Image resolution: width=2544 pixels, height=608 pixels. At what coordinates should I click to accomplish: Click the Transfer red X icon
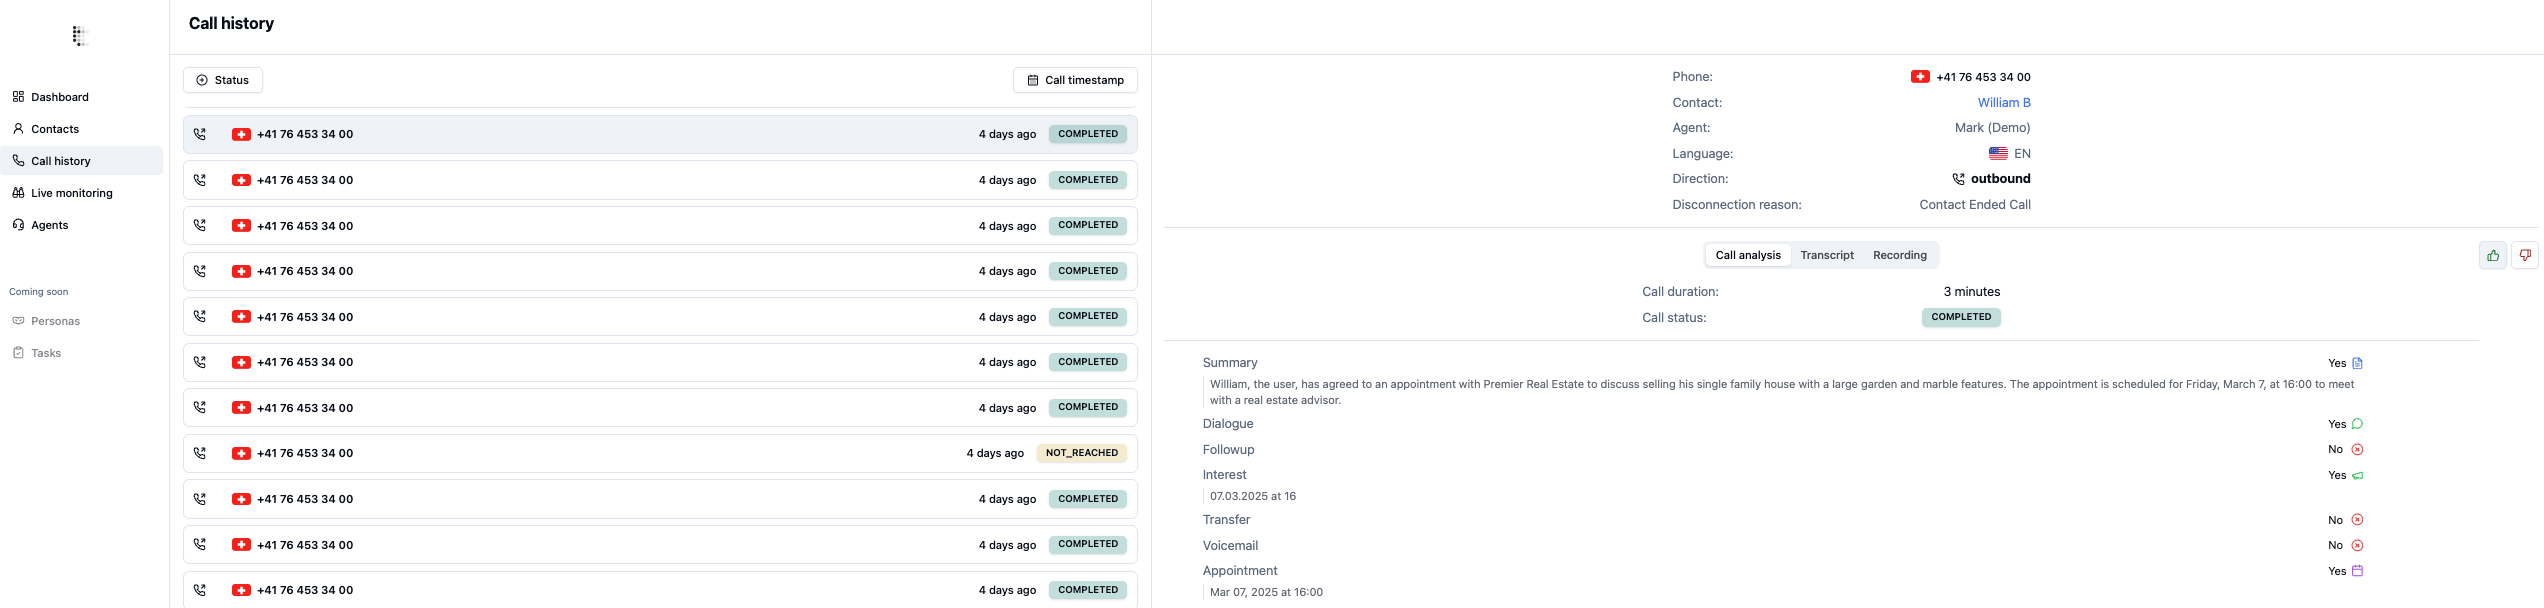click(x=2357, y=520)
